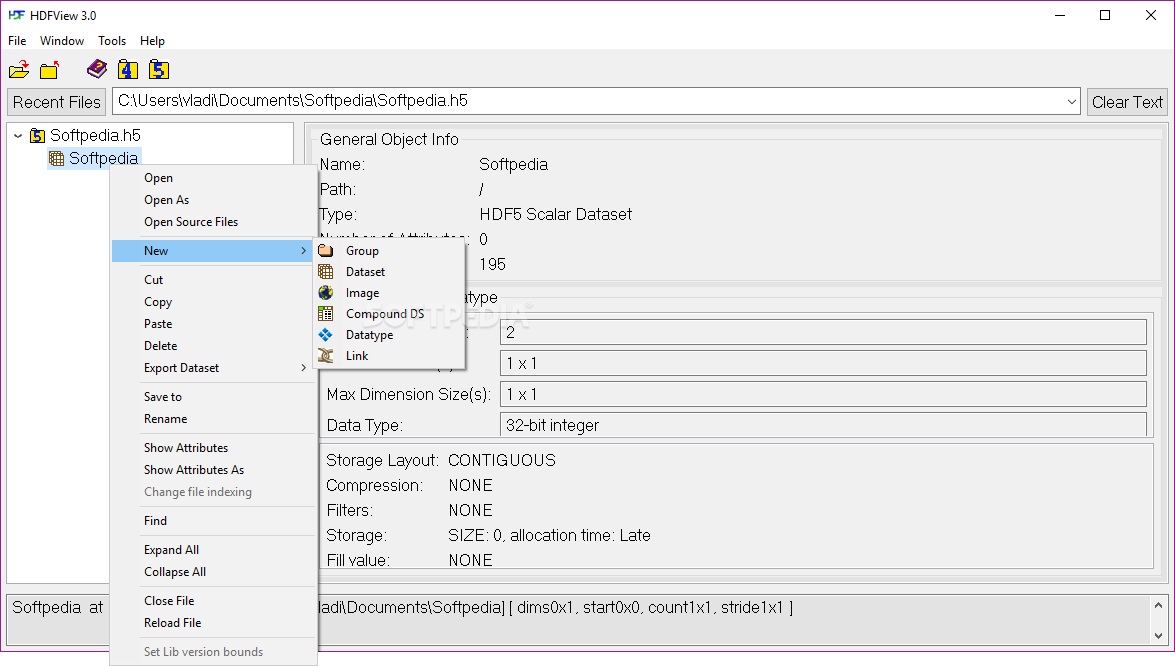Open the User's Guide book icon
Image resolution: width=1175 pixels, height=666 pixels.
tap(97, 70)
